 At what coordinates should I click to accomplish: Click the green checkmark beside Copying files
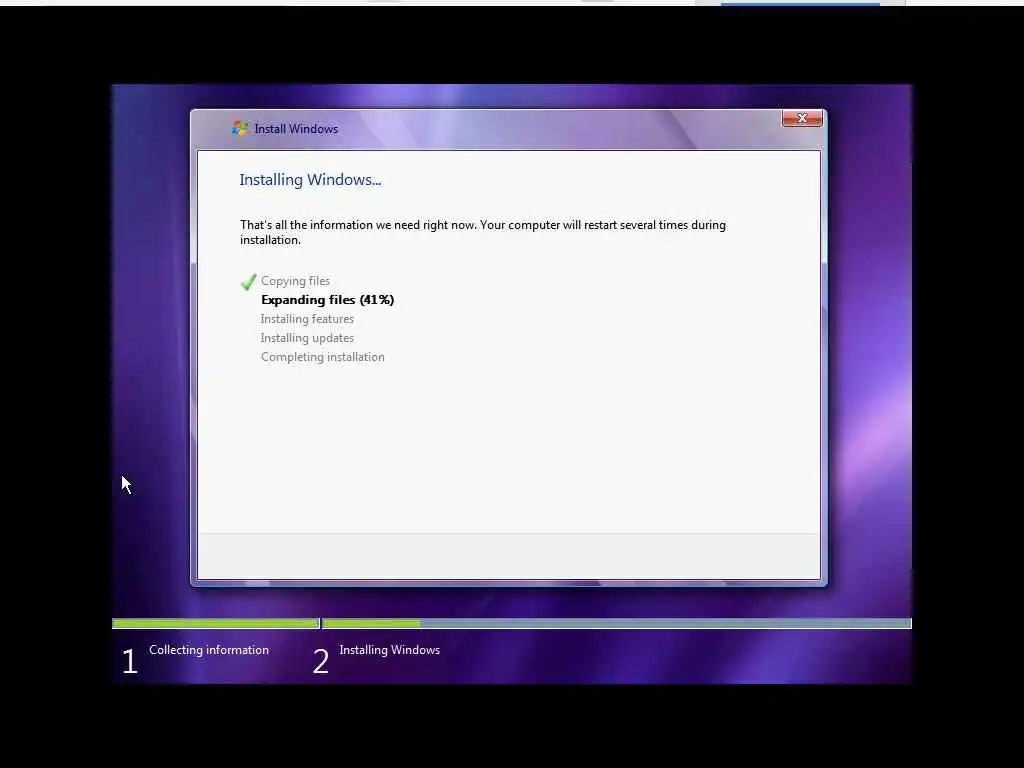pos(248,281)
